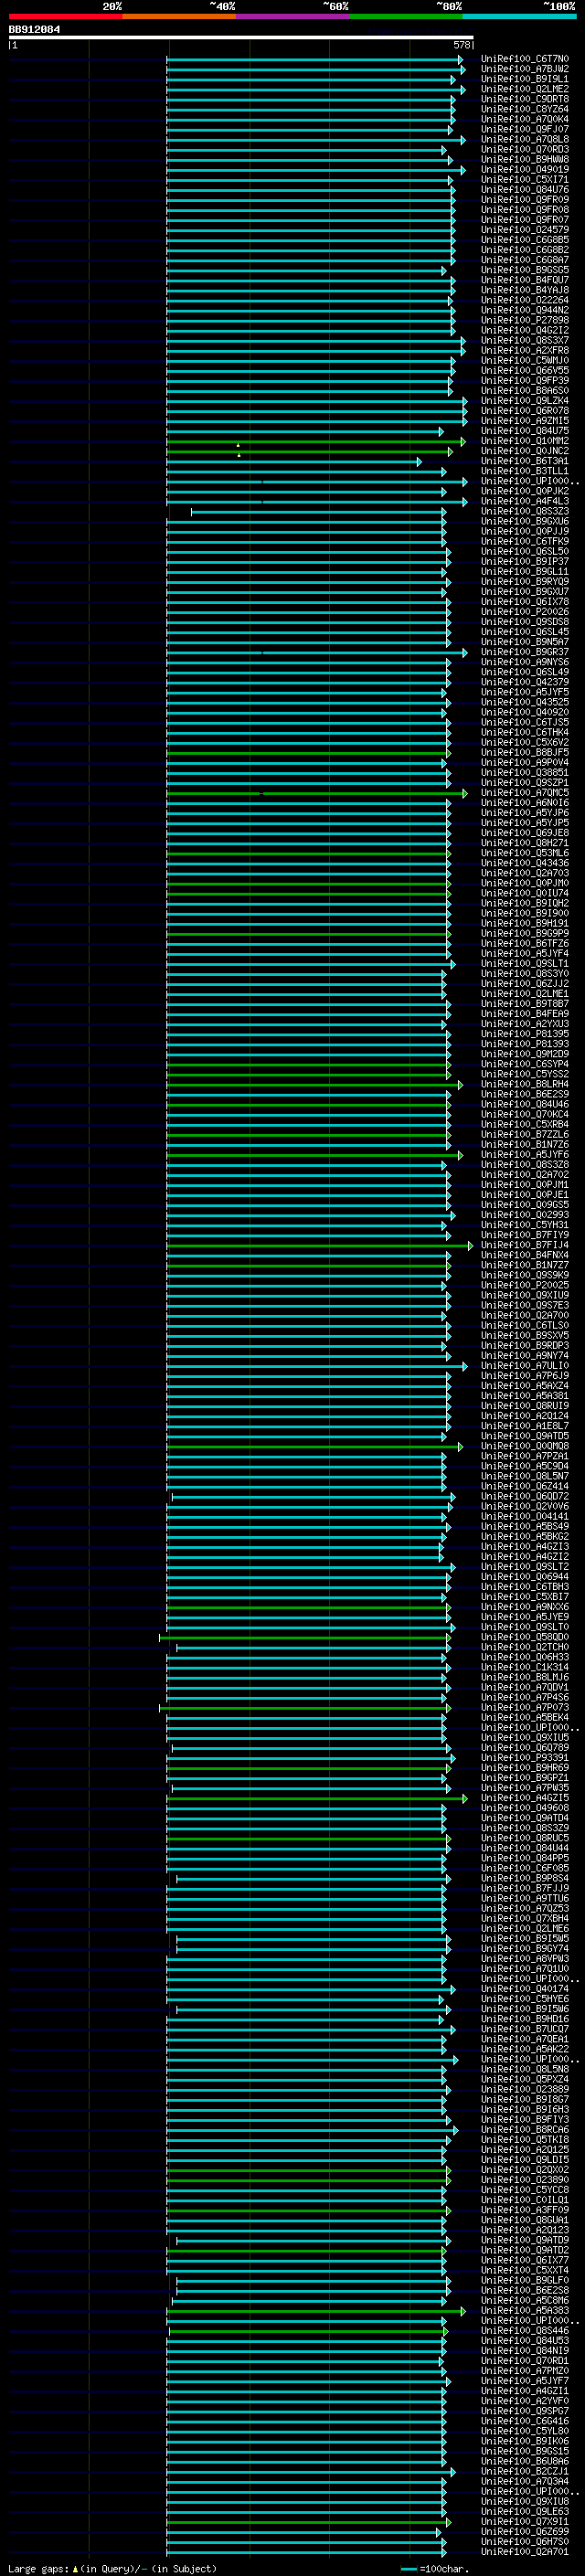Screen dimensions: 585x2576
Task: Open hit UniRef100_B9I9L1
Action: pyautogui.click(x=525, y=79)
